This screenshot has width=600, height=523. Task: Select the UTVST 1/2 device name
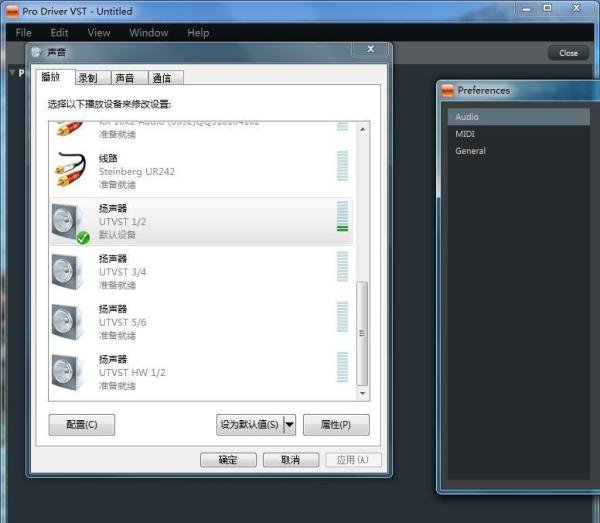pyautogui.click(x=122, y=222)
